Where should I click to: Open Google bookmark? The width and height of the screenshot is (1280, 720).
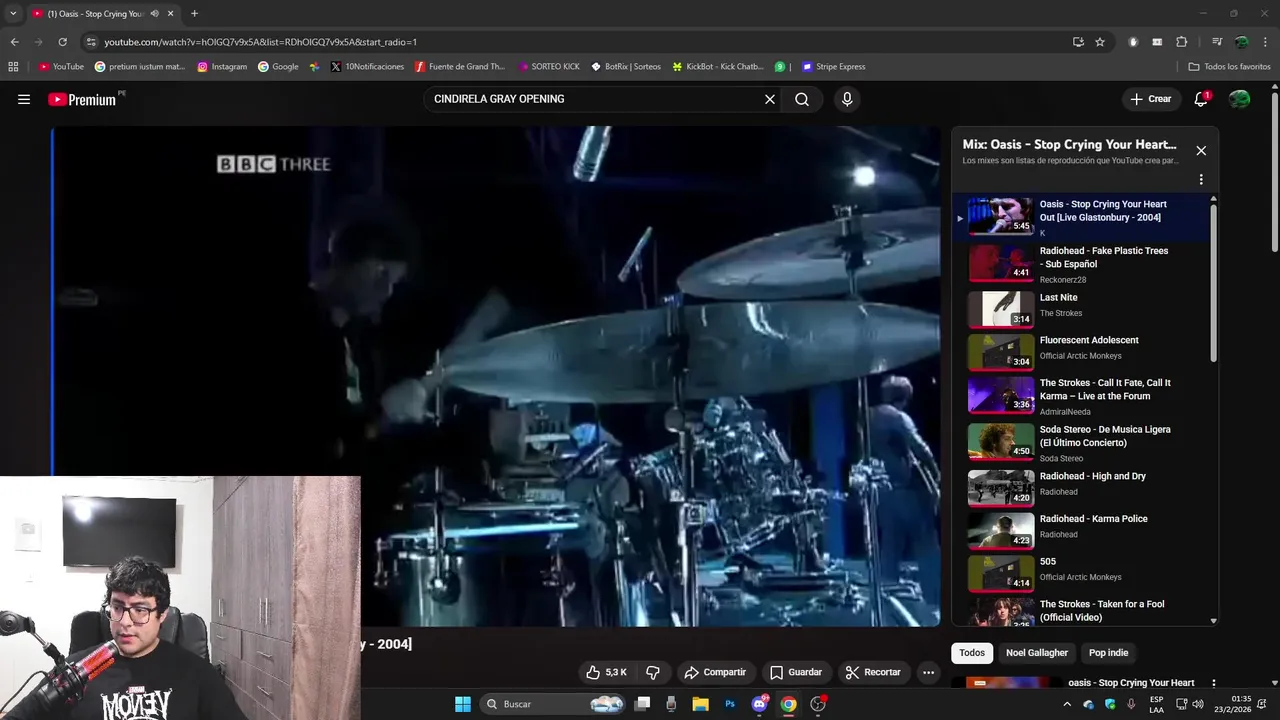tap(278, 67)
